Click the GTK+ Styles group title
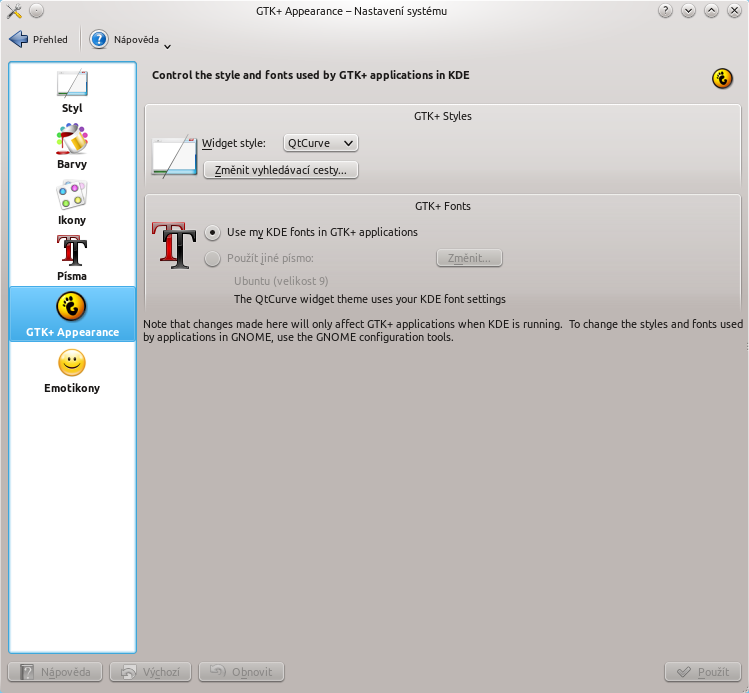 click(443, 116)
